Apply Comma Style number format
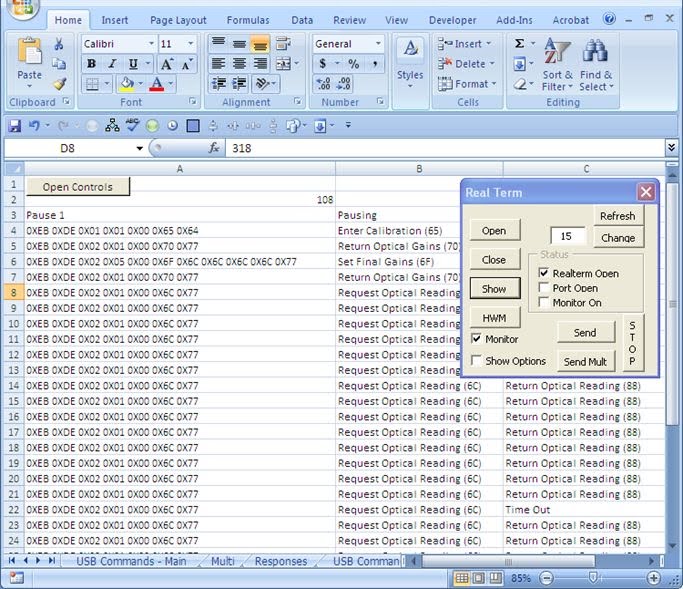The width and height of the screenshot is (683, 589). 375,64
